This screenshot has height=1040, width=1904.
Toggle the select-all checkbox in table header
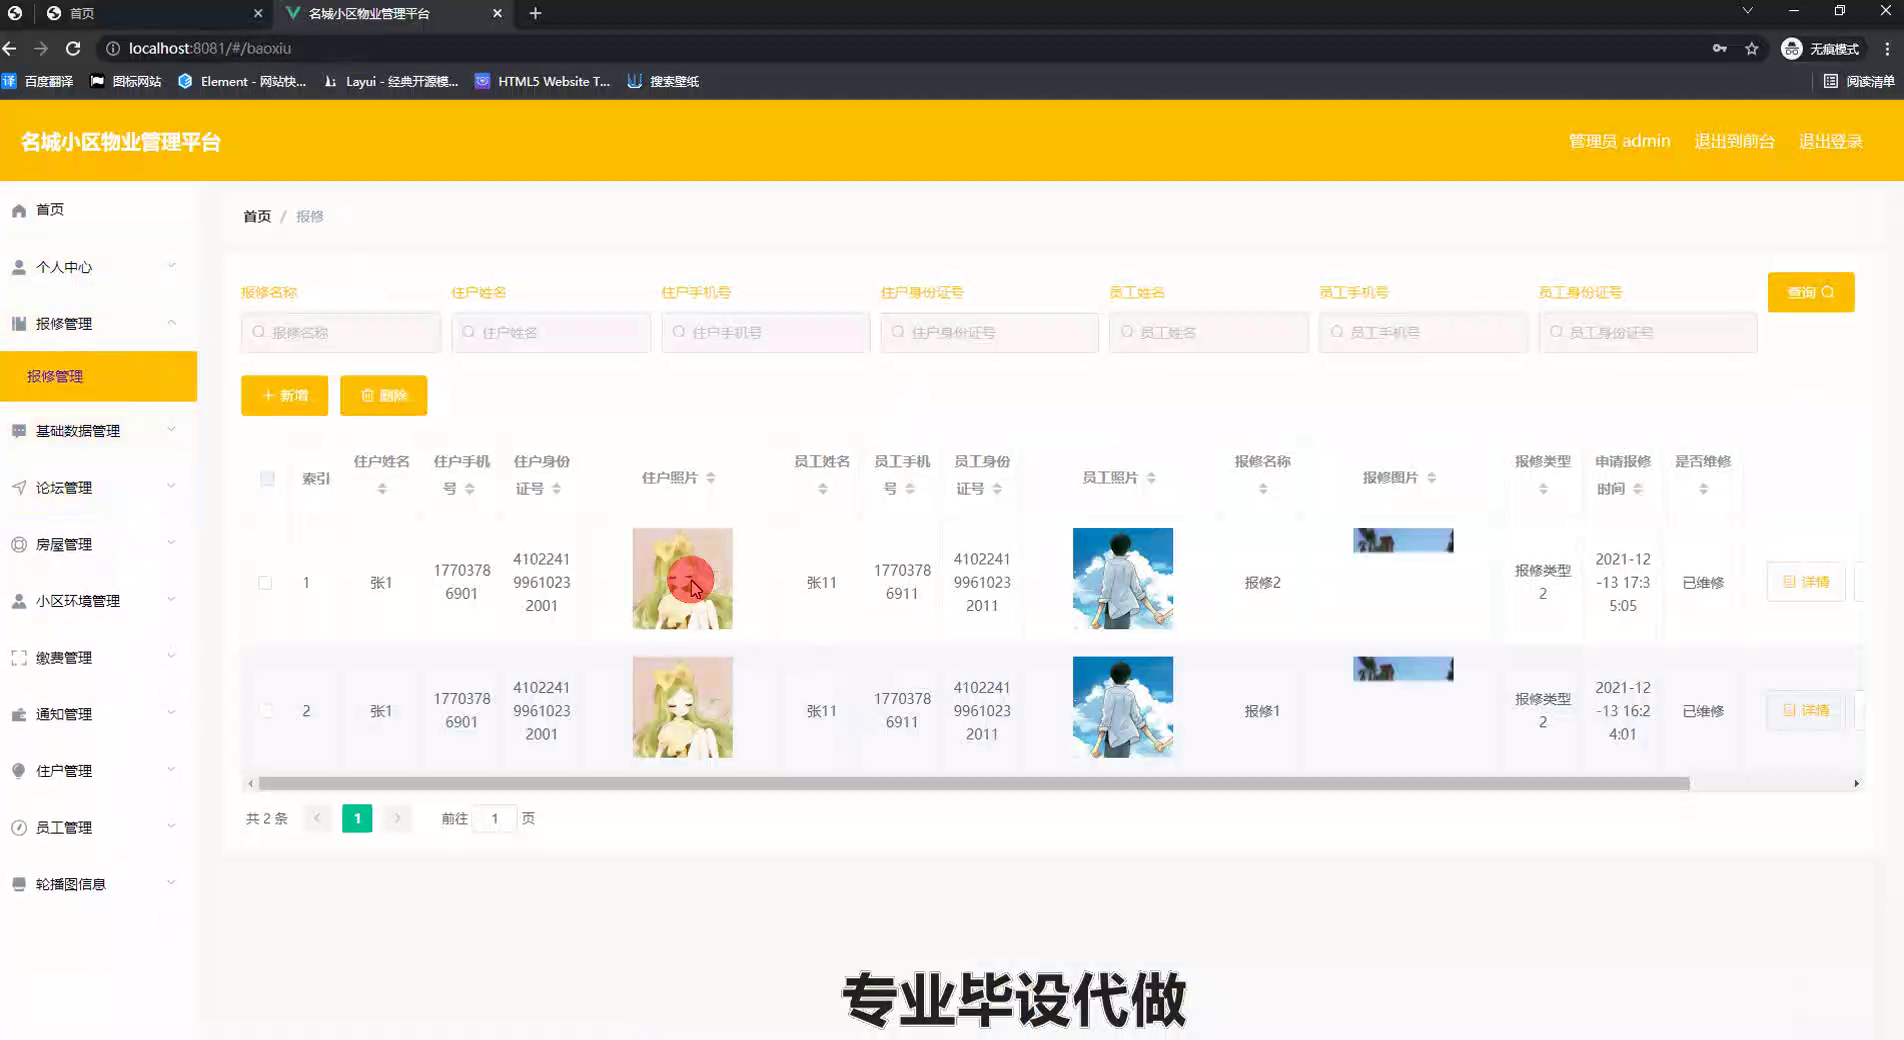[x=267, y=478]
